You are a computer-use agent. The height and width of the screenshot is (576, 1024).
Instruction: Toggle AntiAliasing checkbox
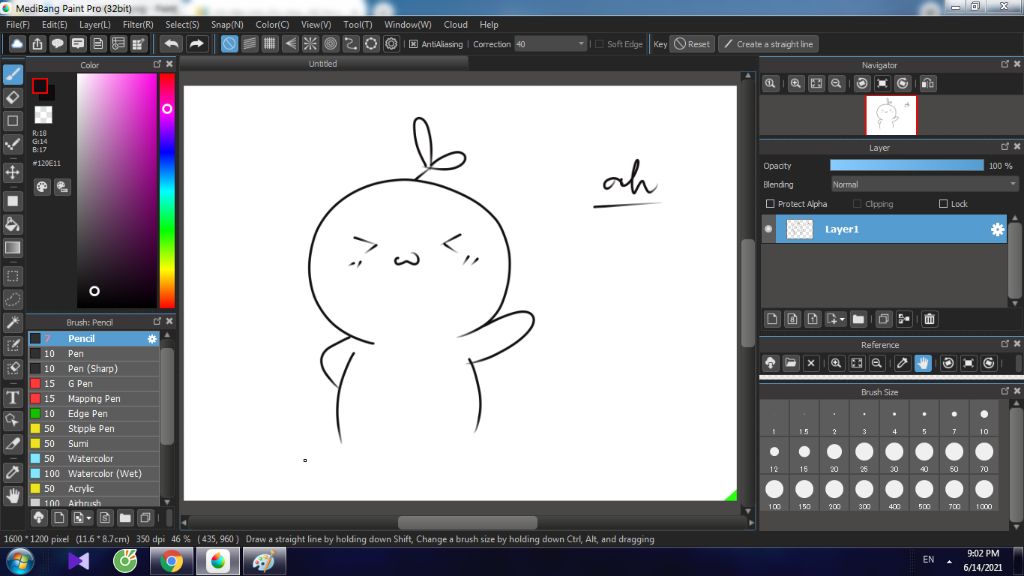413,44
